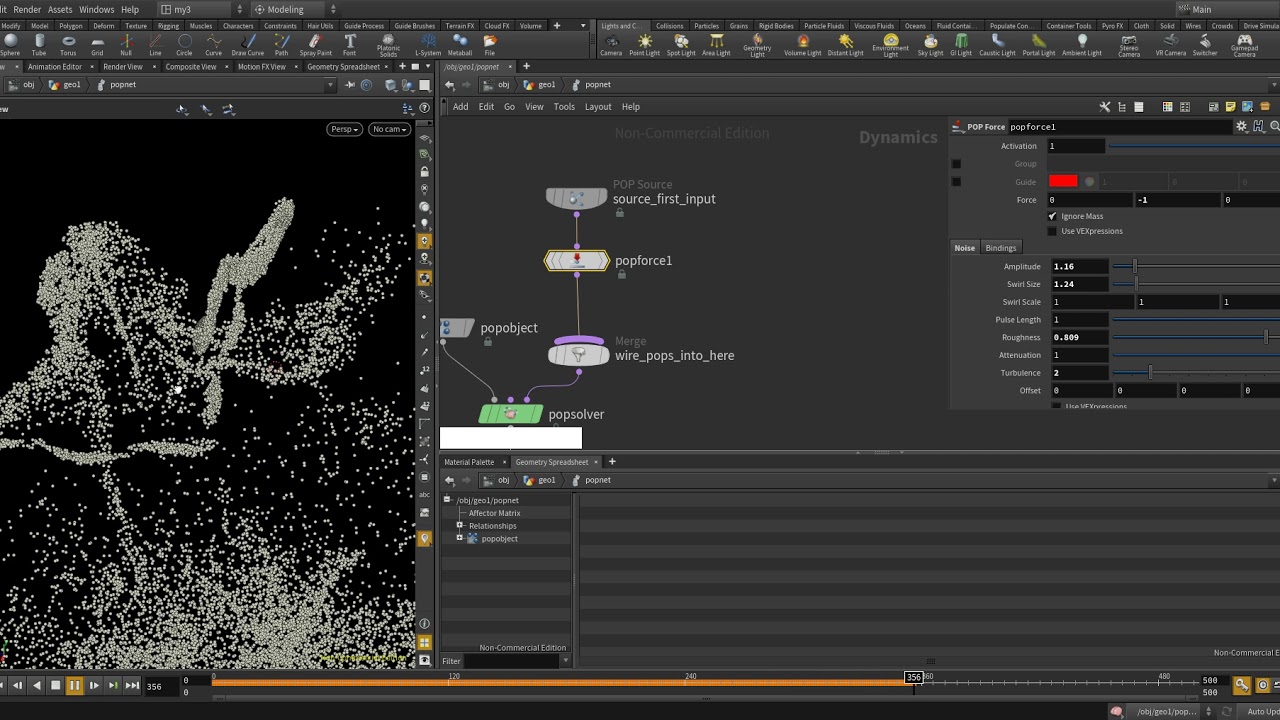Image resolution: width=1280 pixels, height=720 pixels.
Task: Open parameter gear menu for popforce1
Action: [1242, 127]
